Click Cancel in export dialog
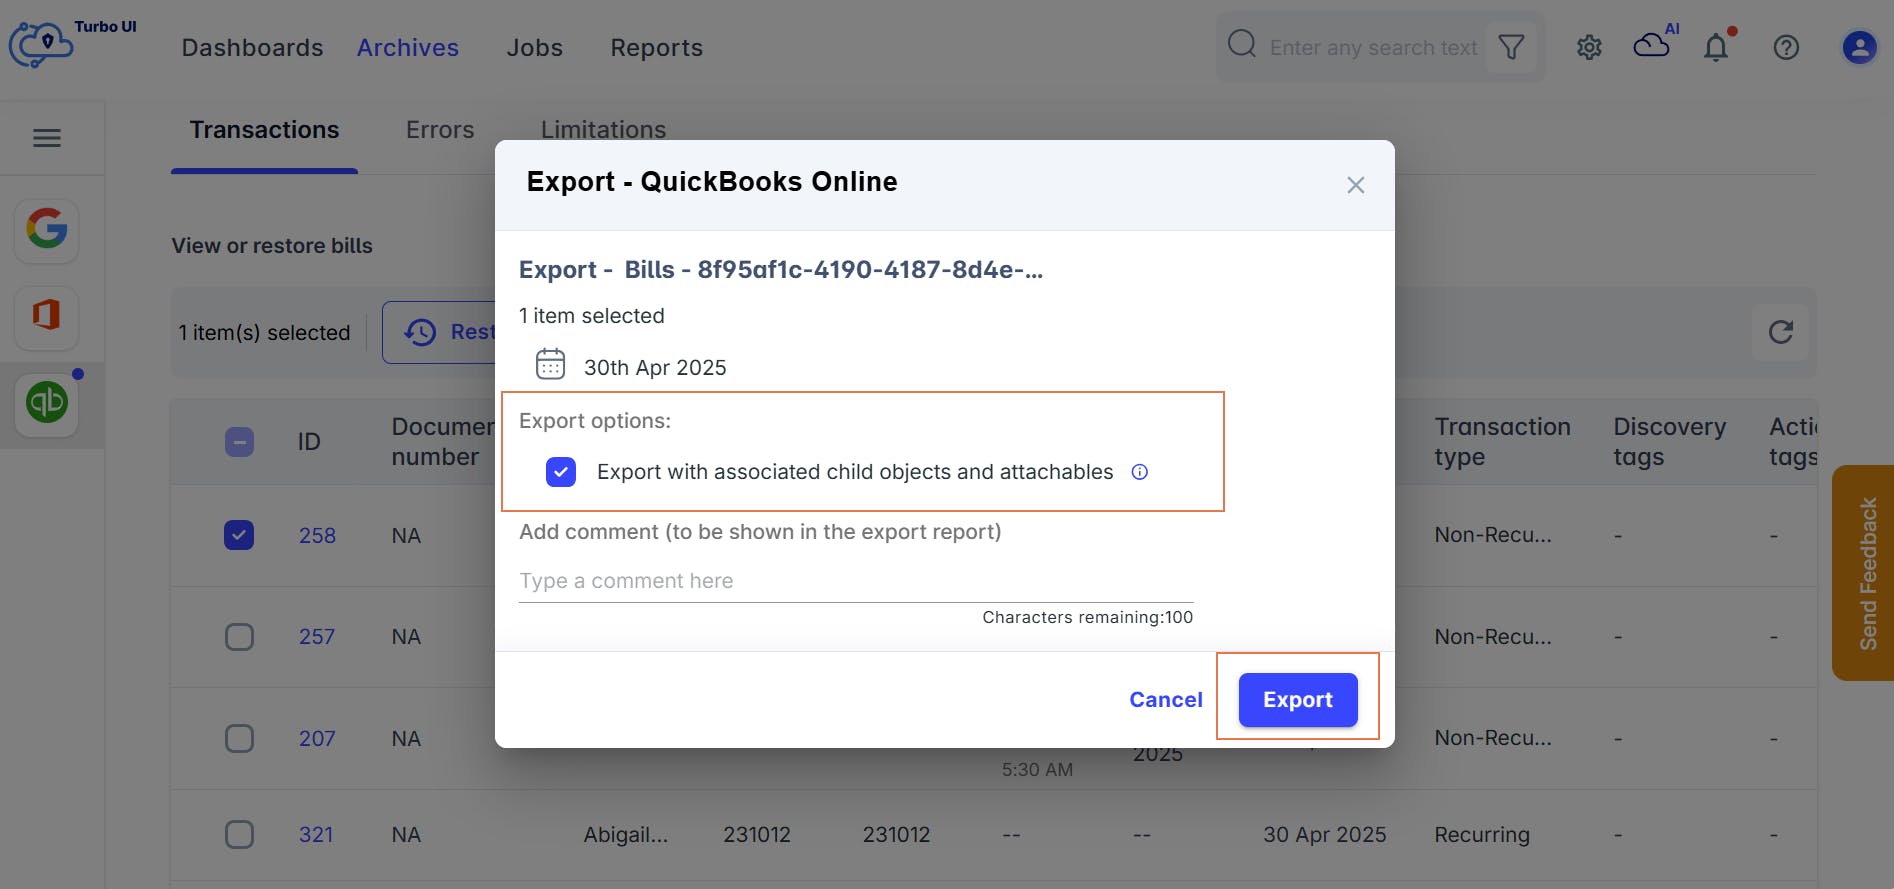This screenshot has width=1894, height=889. [1166, 700]
